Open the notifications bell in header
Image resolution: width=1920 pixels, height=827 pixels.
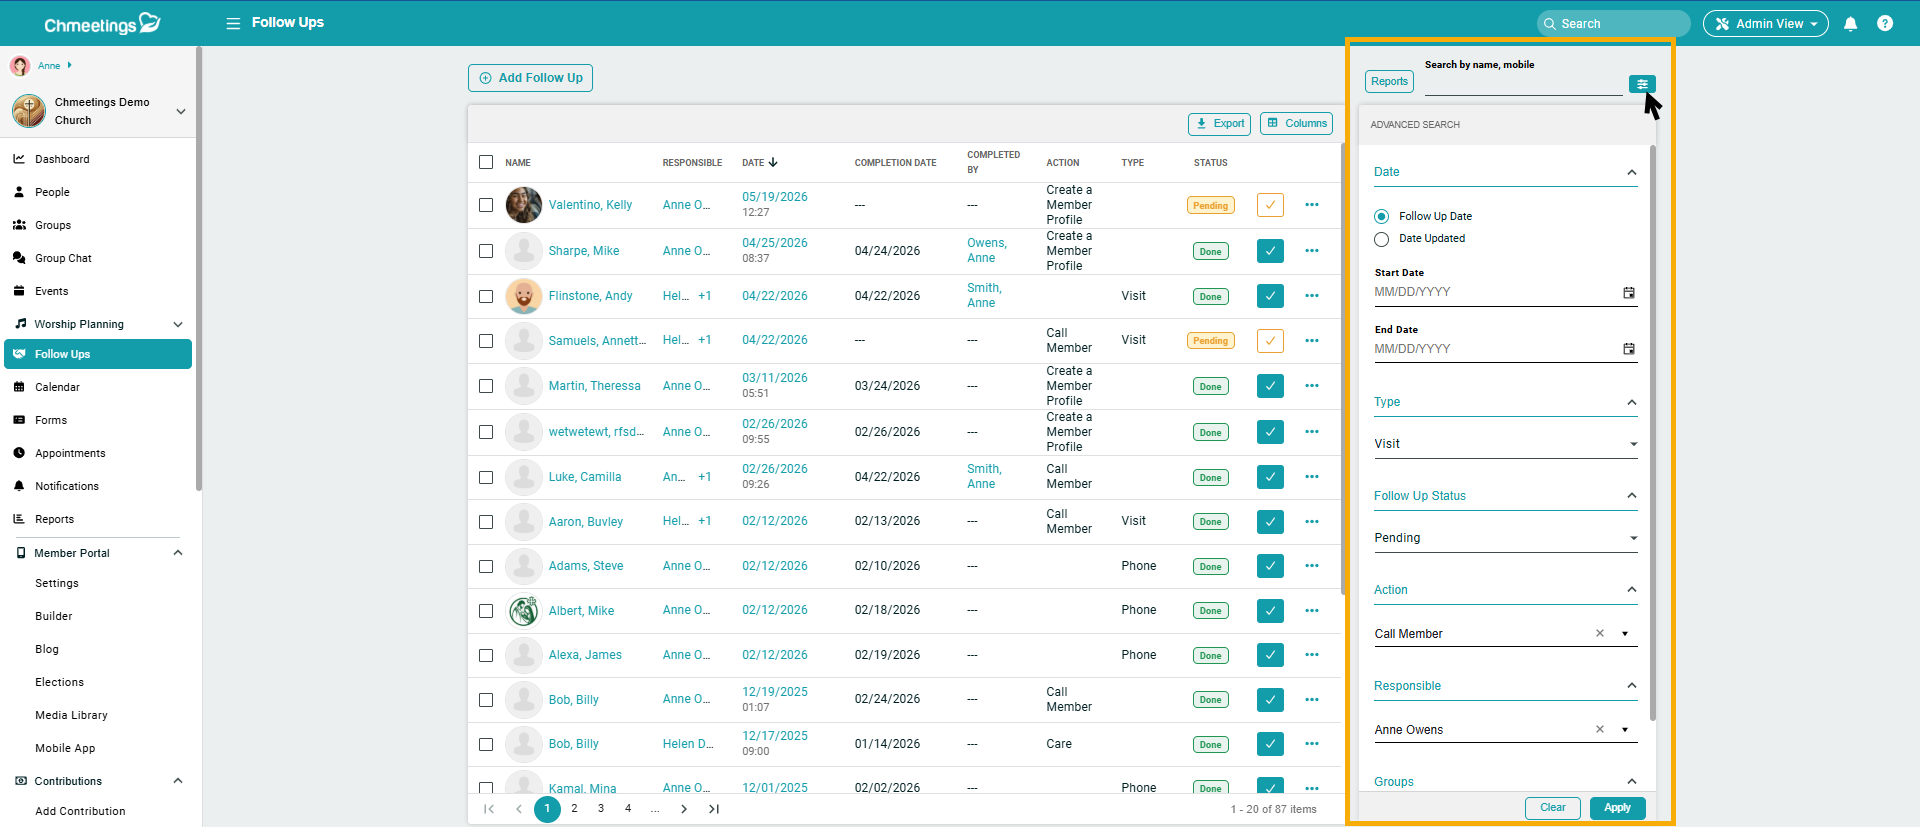click(1850, 24)
